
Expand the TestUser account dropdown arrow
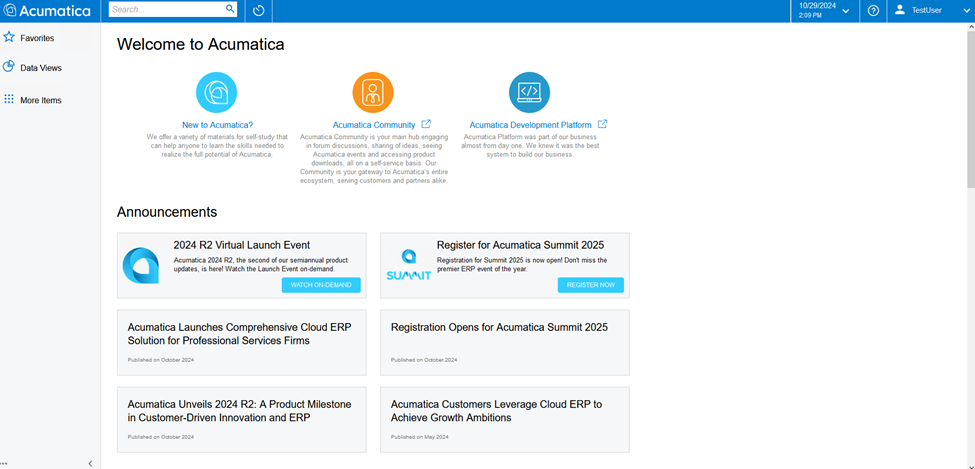[x=964, y=11]
